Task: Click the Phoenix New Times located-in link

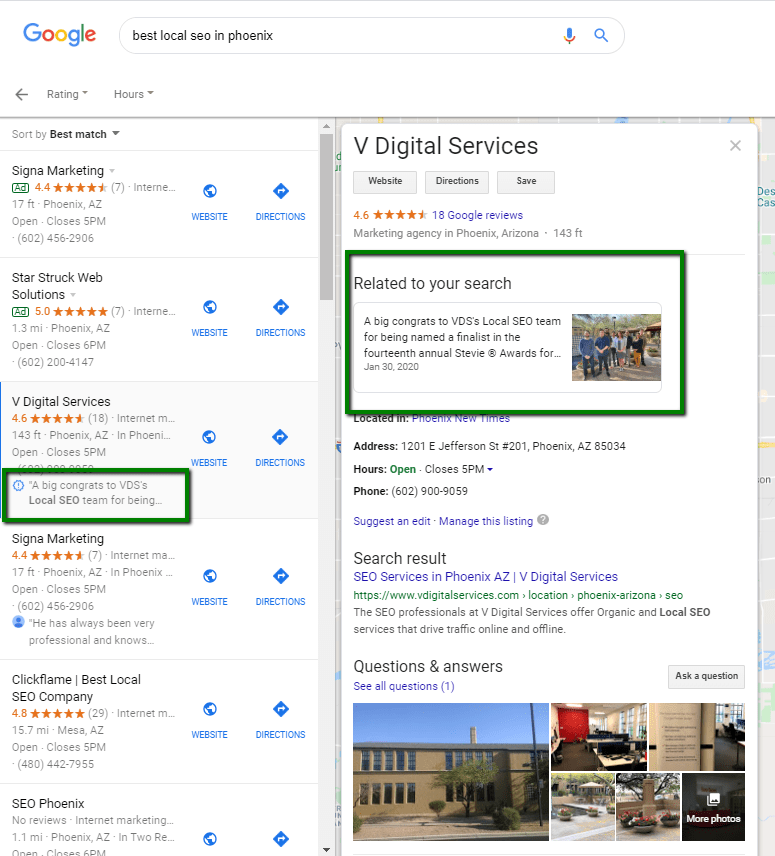Action: (x=461, y=418)
